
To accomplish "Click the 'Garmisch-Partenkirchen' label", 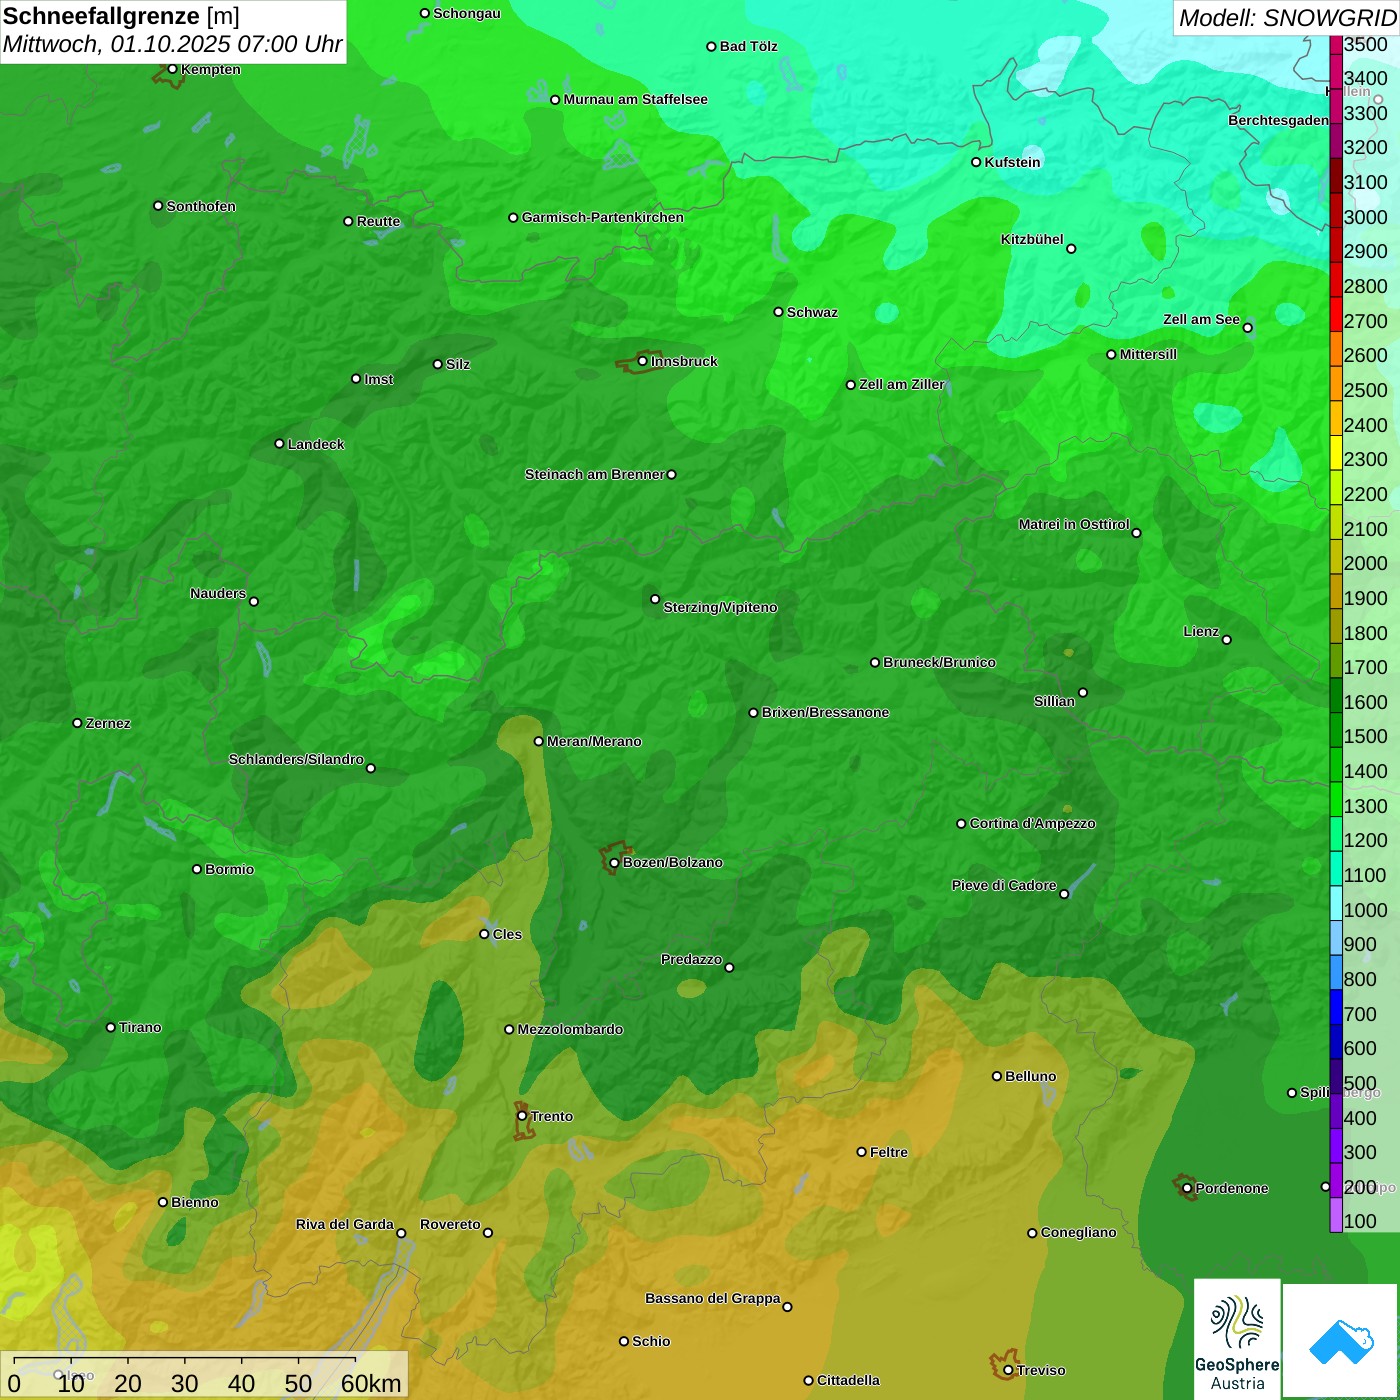I will coord(603,218).
